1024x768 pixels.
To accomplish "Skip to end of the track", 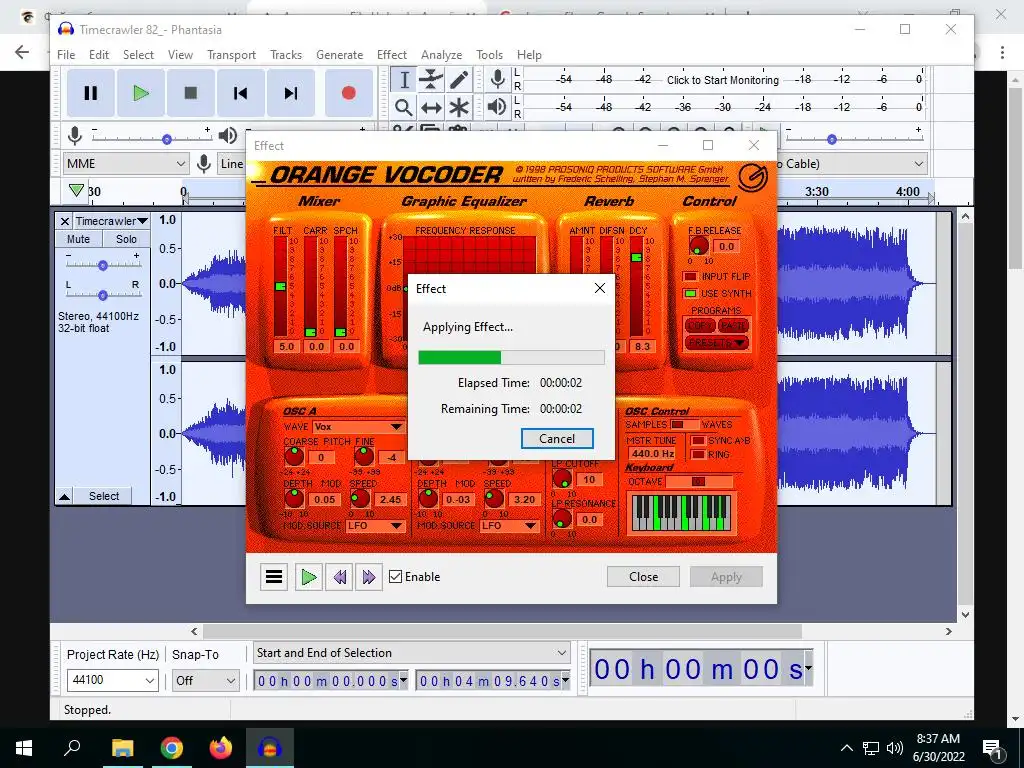I will click(291, 93).
